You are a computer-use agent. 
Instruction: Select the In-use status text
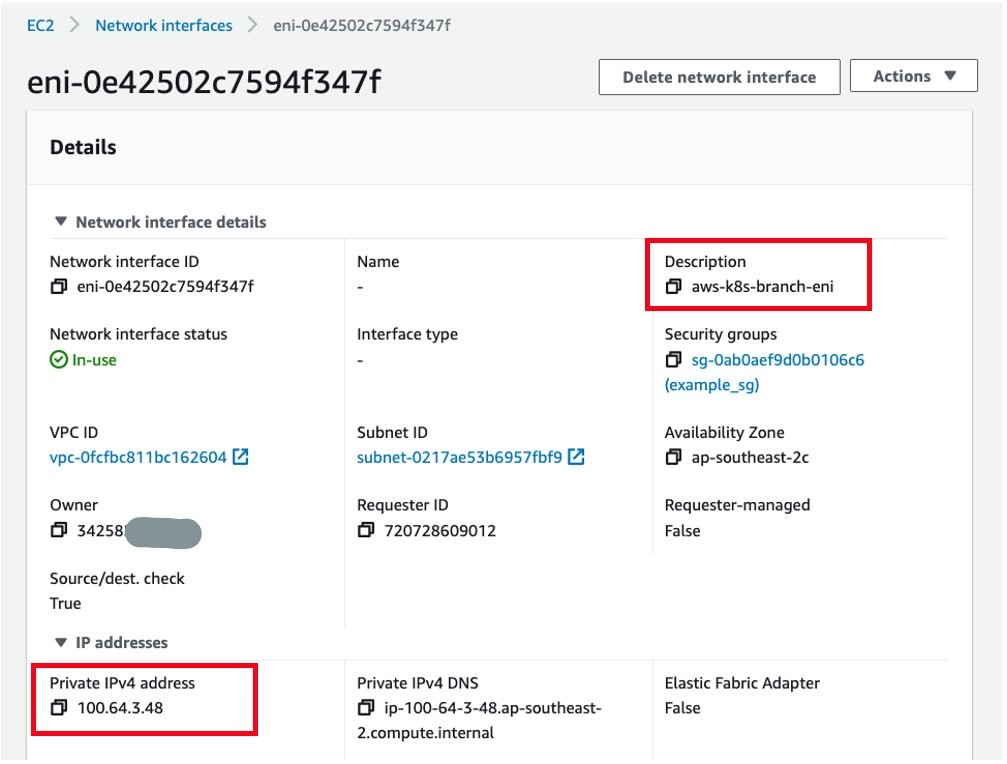[x=94, y=360]
